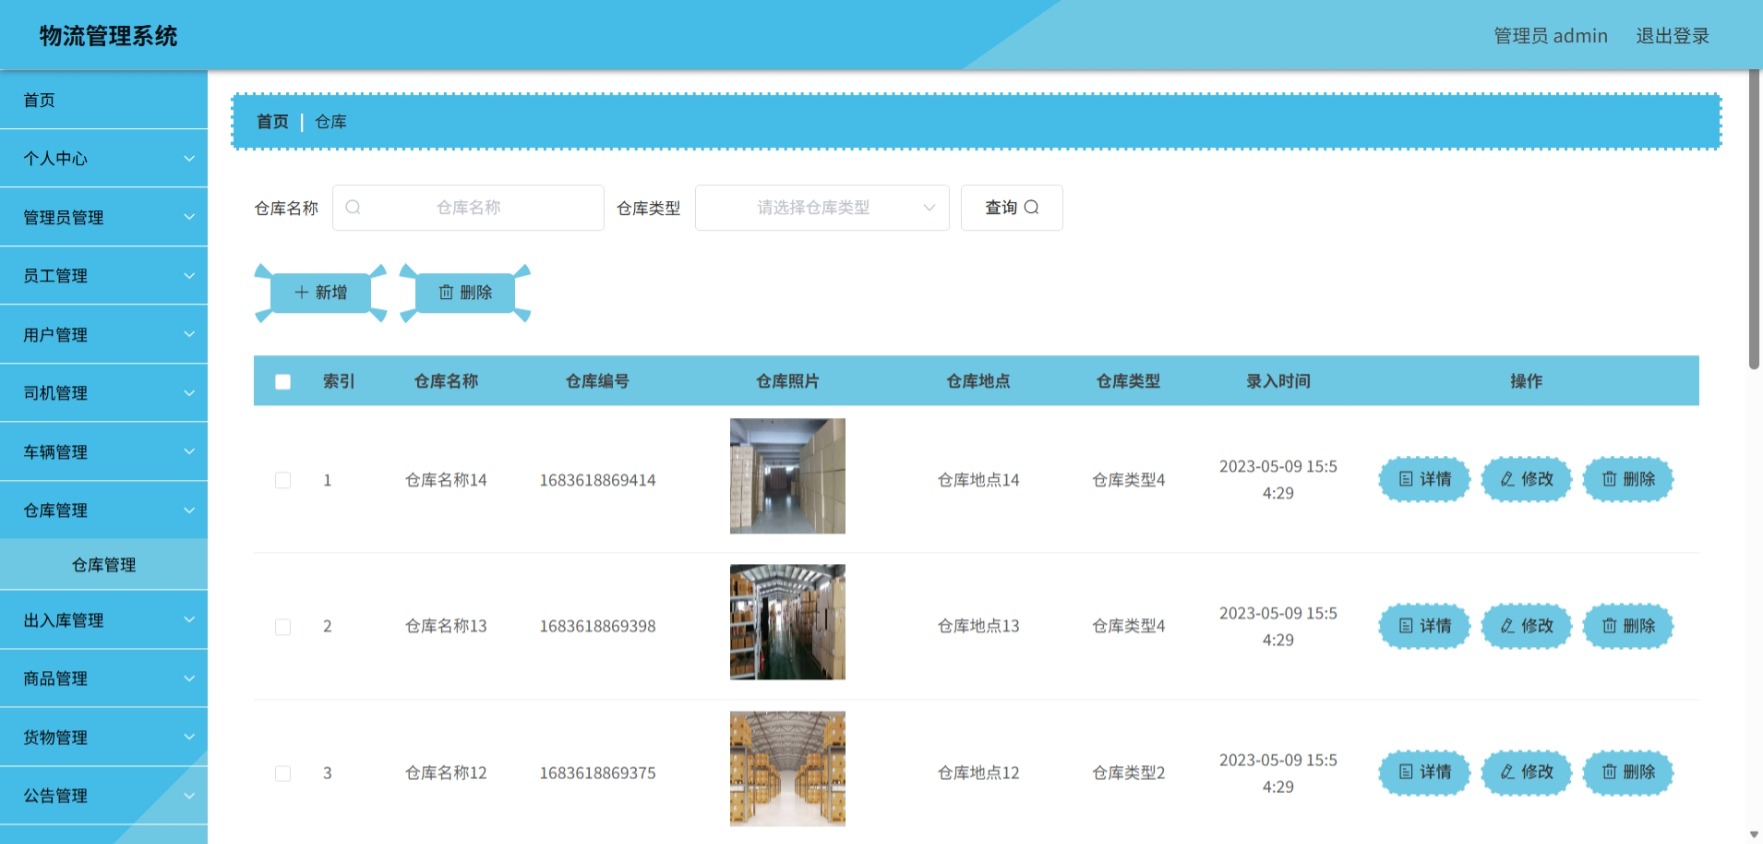Open 商品管理 menu label
The image size is (1763, 844).
(56, 678)
